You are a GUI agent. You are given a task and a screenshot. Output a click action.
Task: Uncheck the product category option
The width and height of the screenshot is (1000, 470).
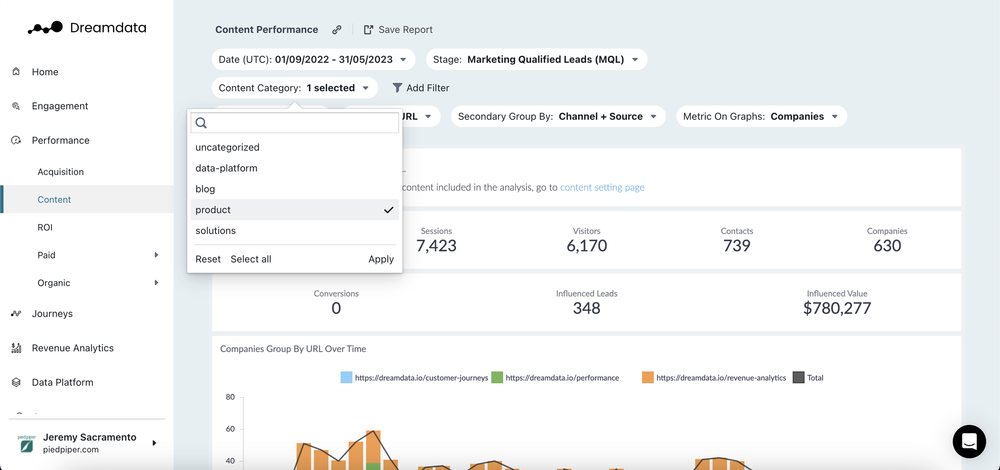295,210
